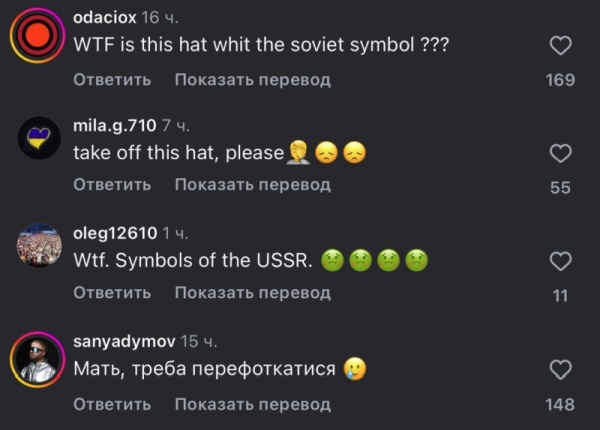View the 169 likes count on odaciox's comment
The width and height of the screenshot is (600, 430).
click(560, 80)
